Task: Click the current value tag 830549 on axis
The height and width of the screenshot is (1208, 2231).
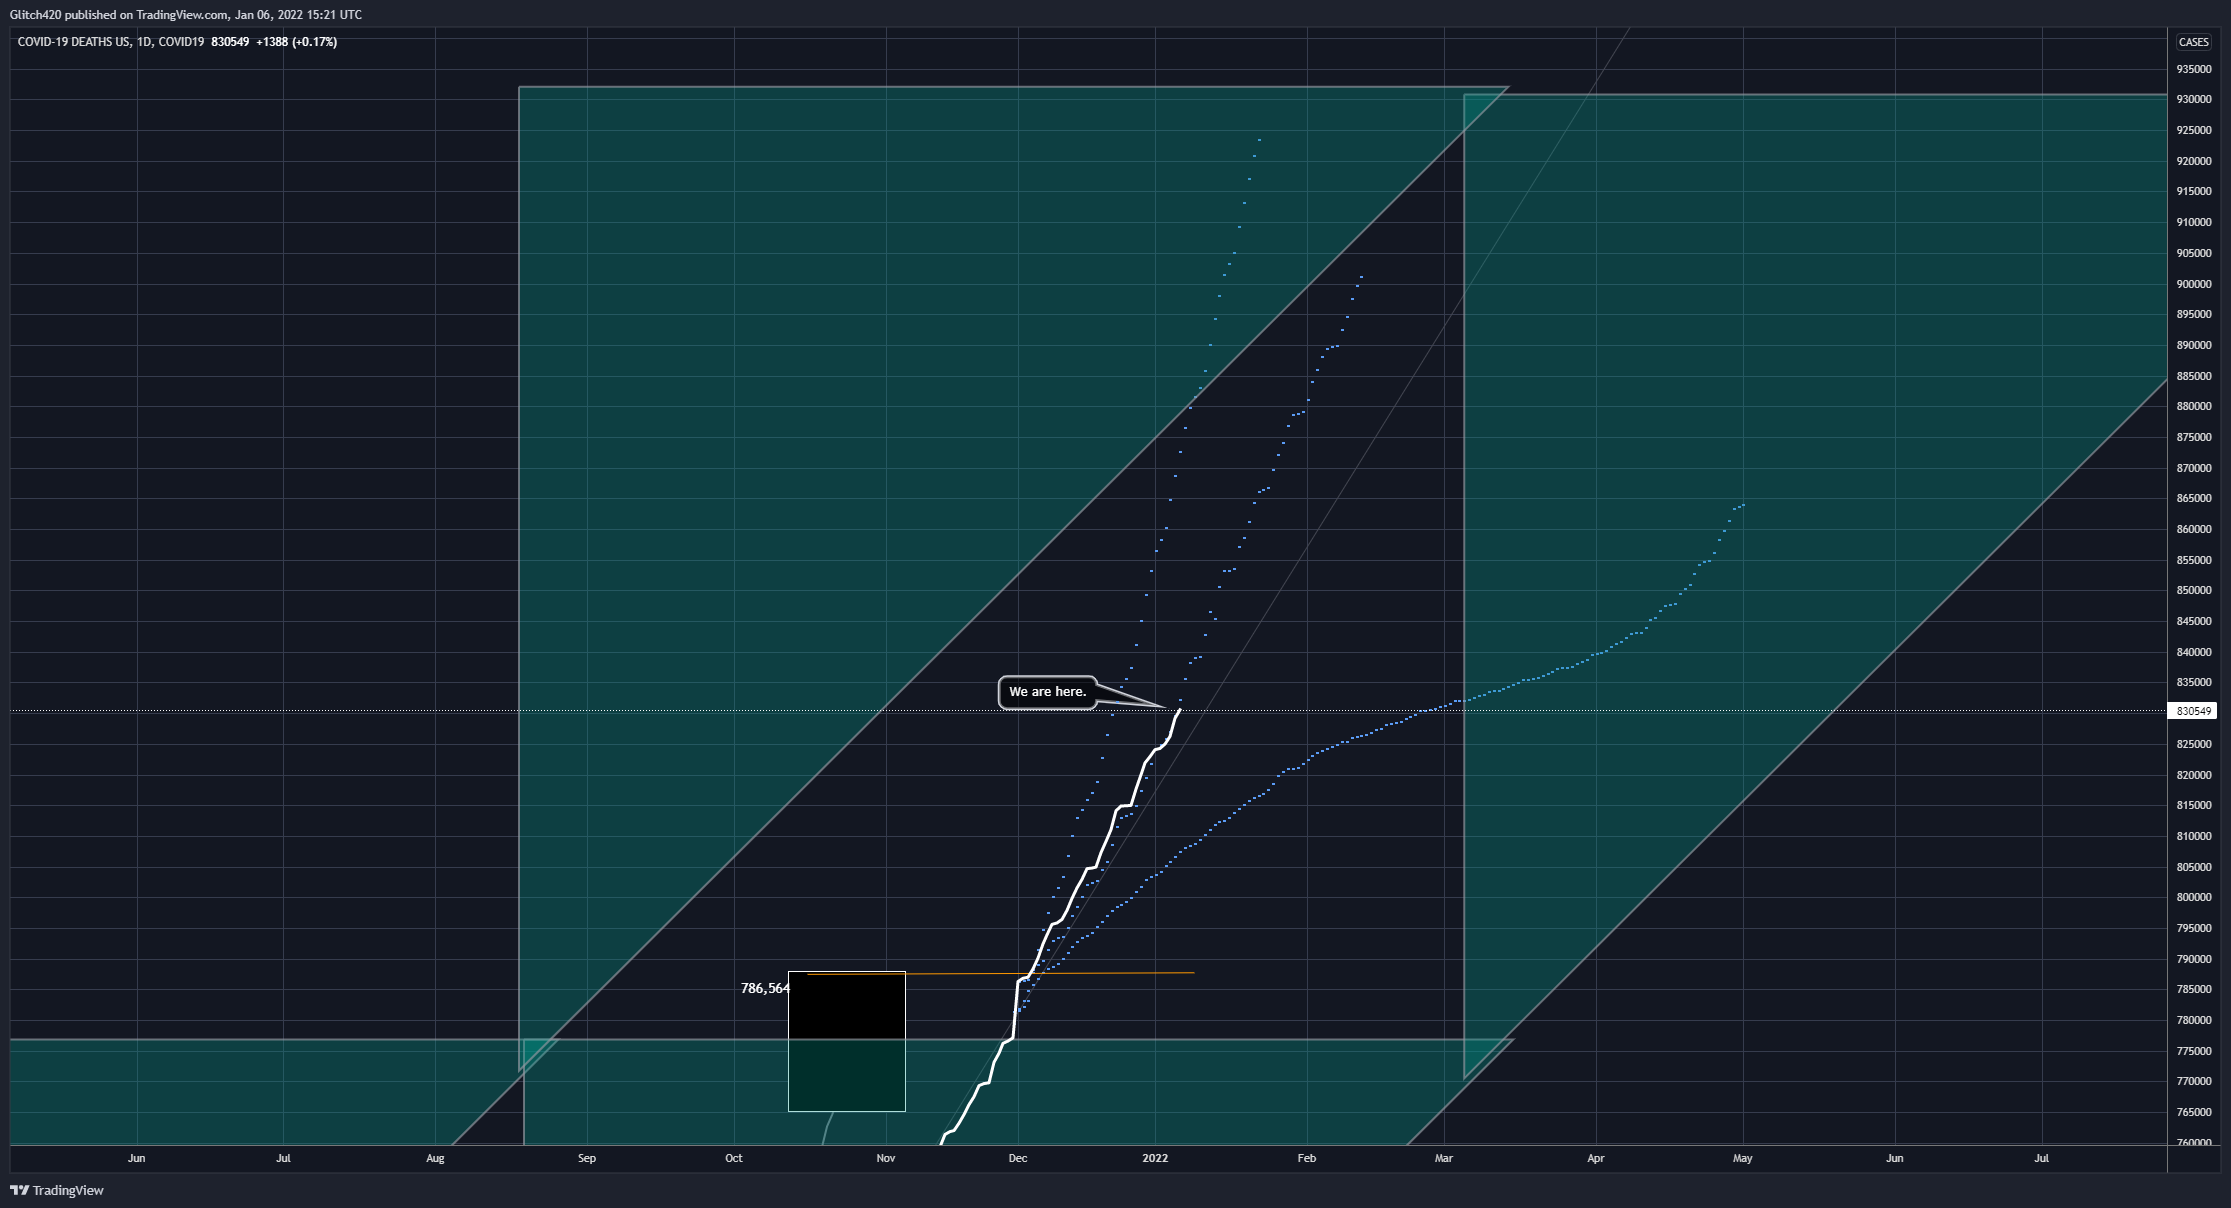Action: tap(2192, 711)
